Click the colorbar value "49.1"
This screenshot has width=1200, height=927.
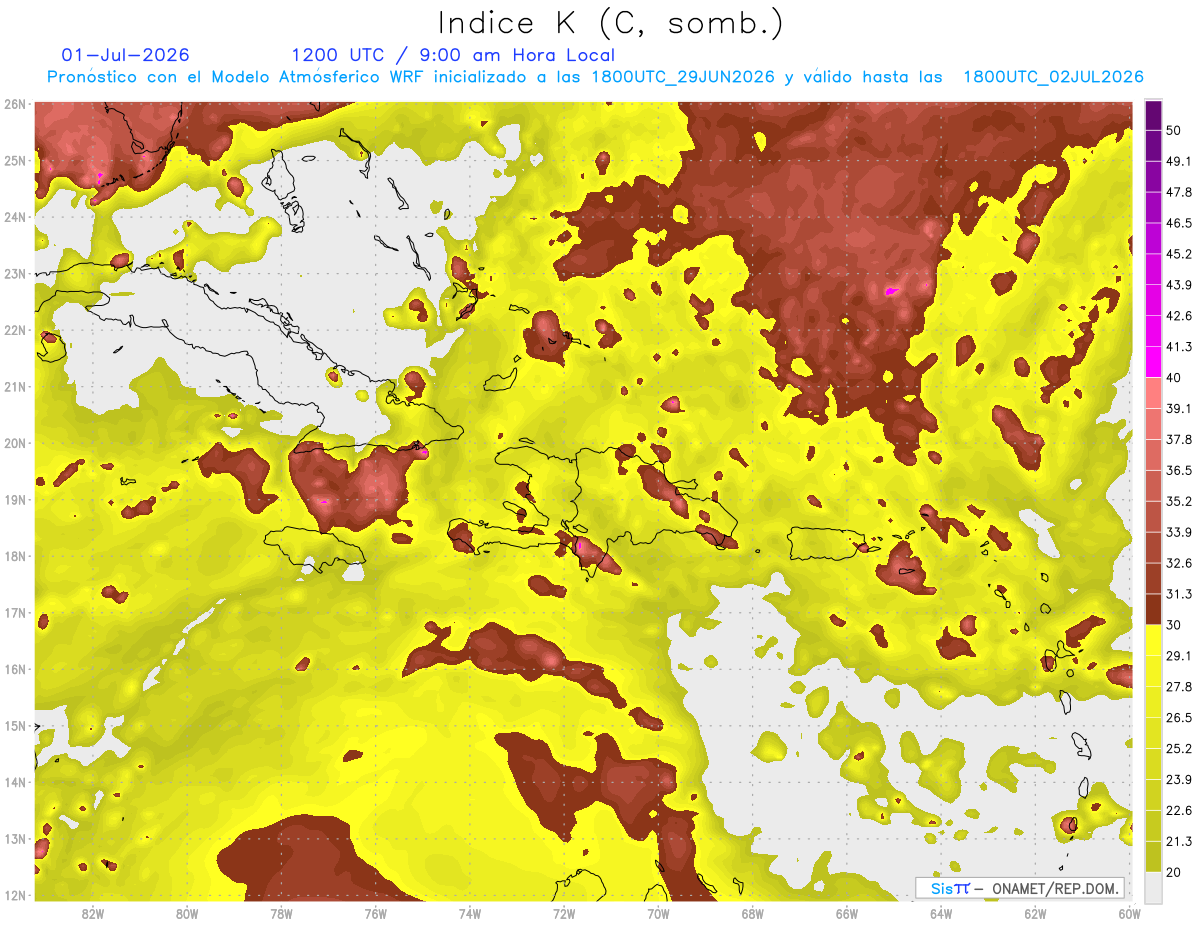coord(1179,161)
